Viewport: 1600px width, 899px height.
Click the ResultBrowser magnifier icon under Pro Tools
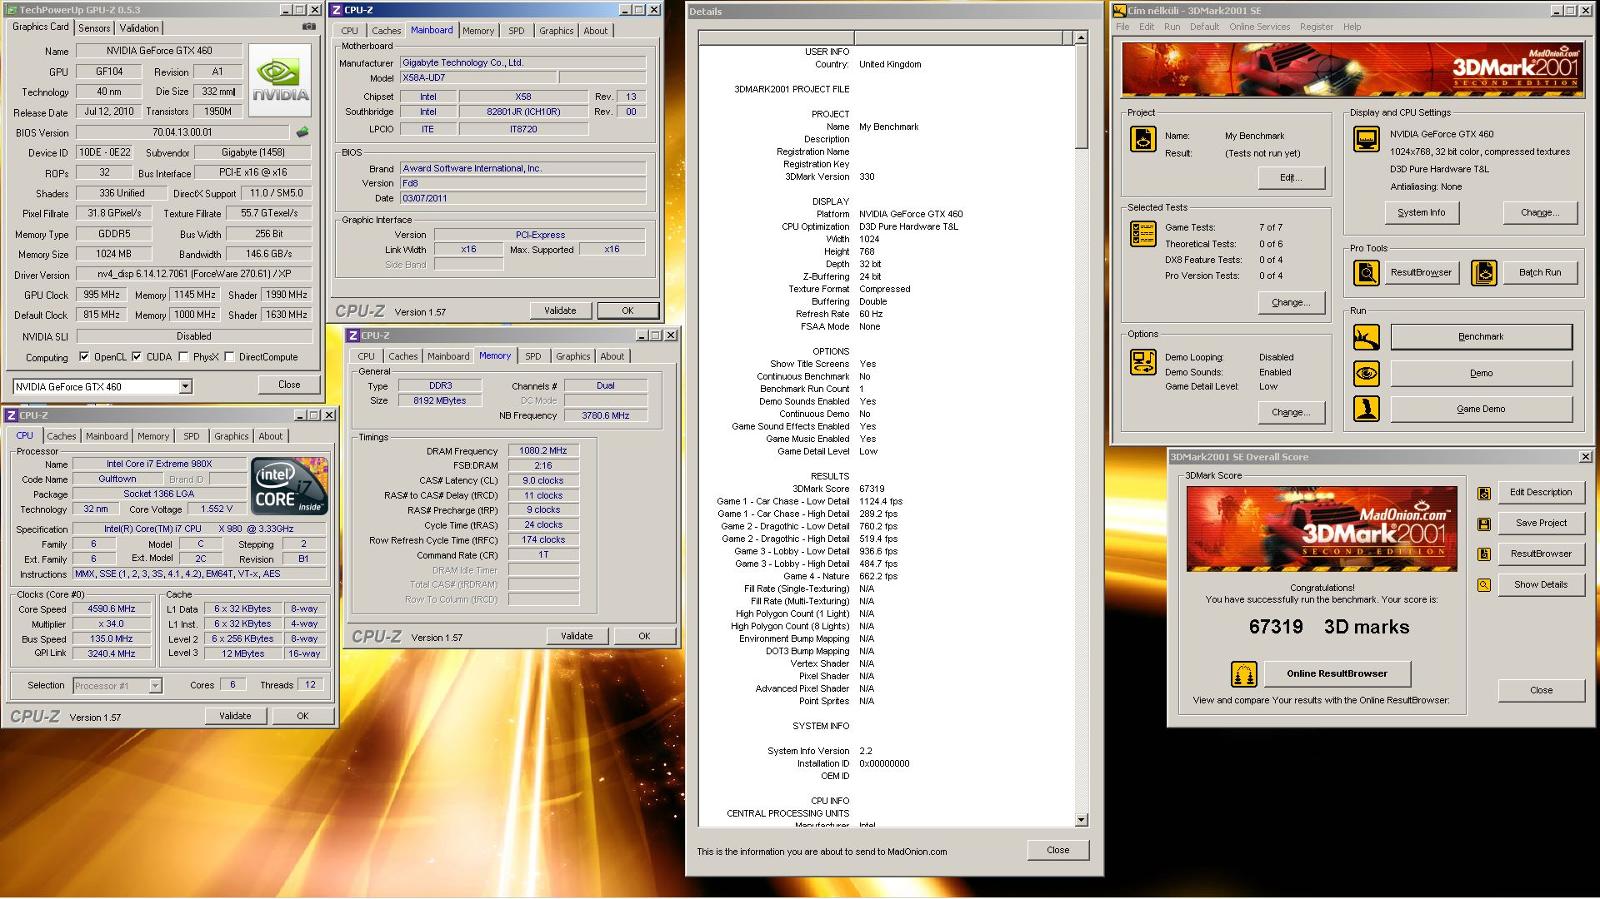tap(1366, 272)
